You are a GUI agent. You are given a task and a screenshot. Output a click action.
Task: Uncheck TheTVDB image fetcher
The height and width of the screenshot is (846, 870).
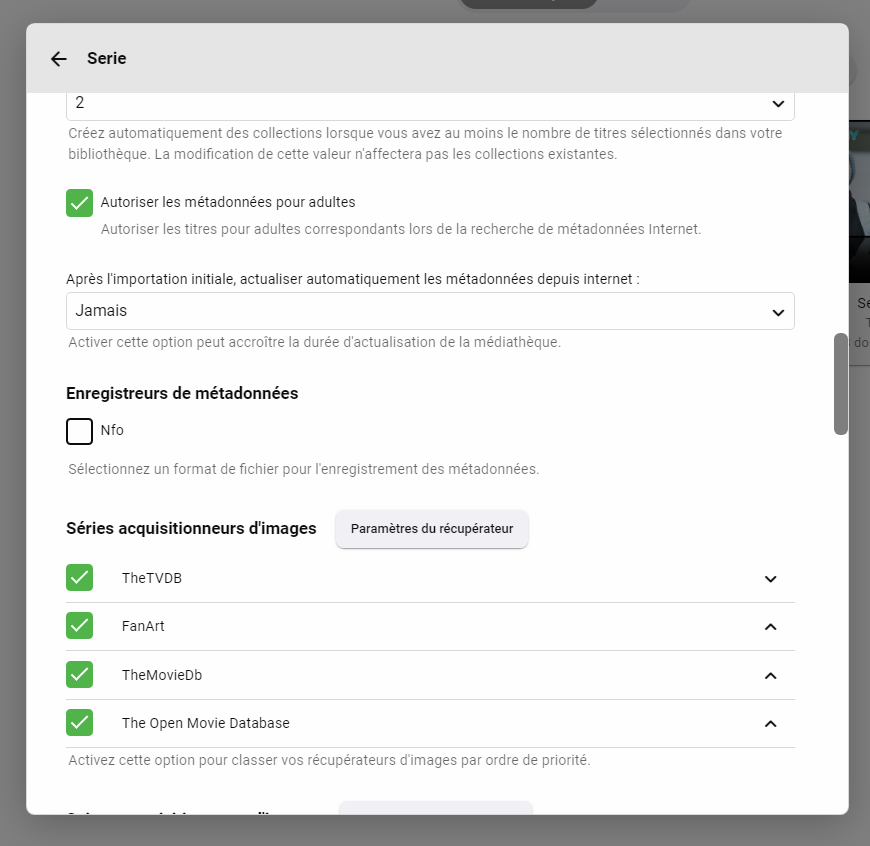pyautogui.click(x=80, y=578)
